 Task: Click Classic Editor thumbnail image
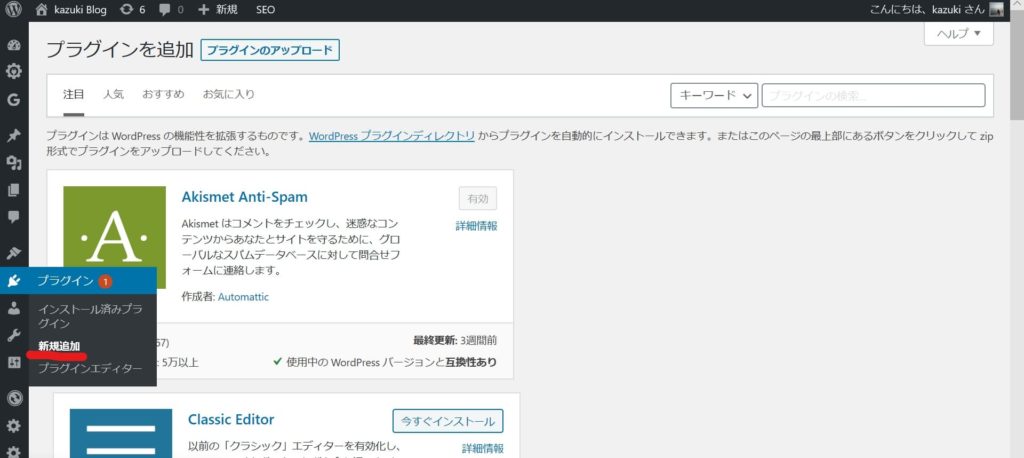click(121, 433)
